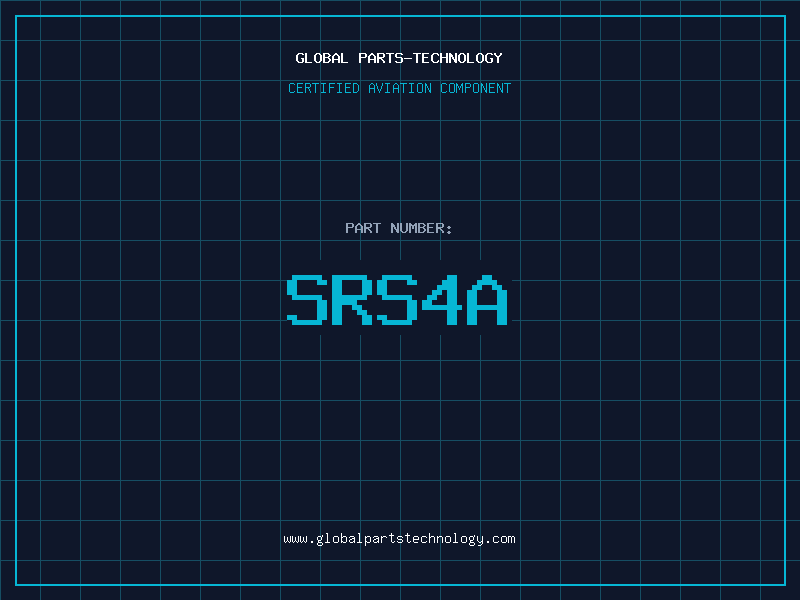
Task: Click the word AVIATION in the subtitle
Action: (x=400, y=88)
